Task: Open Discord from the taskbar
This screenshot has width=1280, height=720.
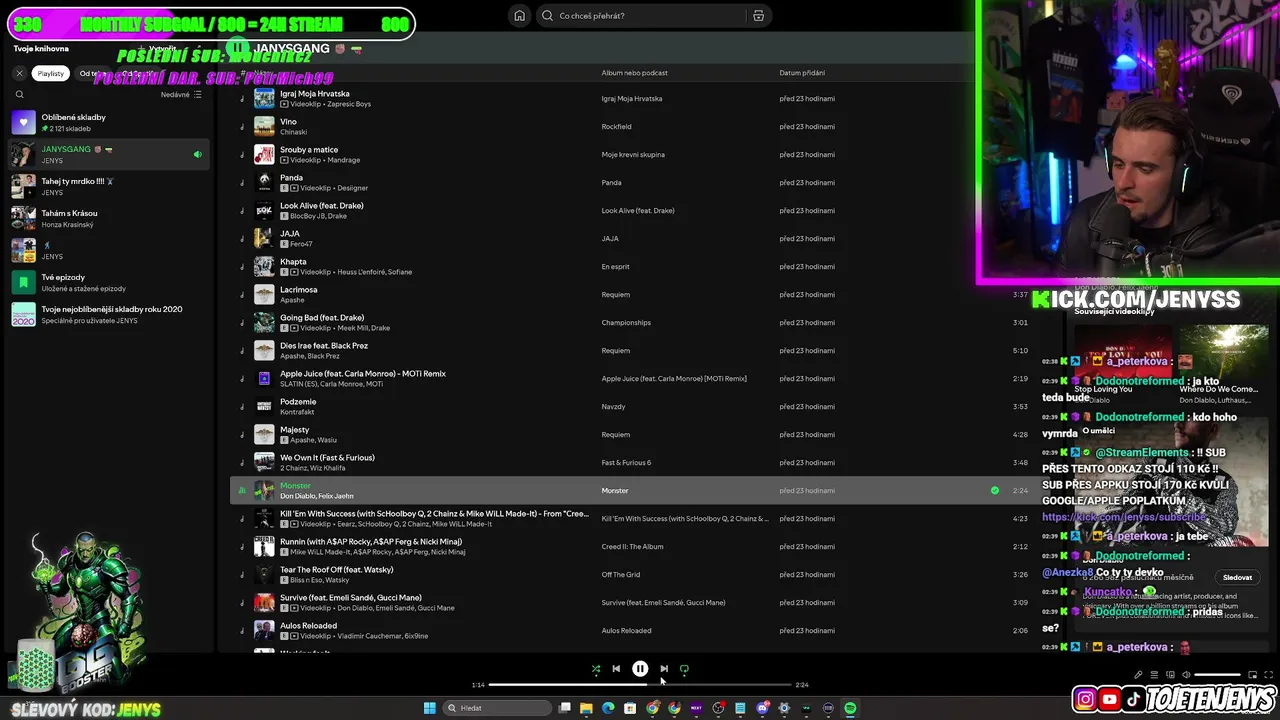Action: pyautogui.click(x=762, y=708)
